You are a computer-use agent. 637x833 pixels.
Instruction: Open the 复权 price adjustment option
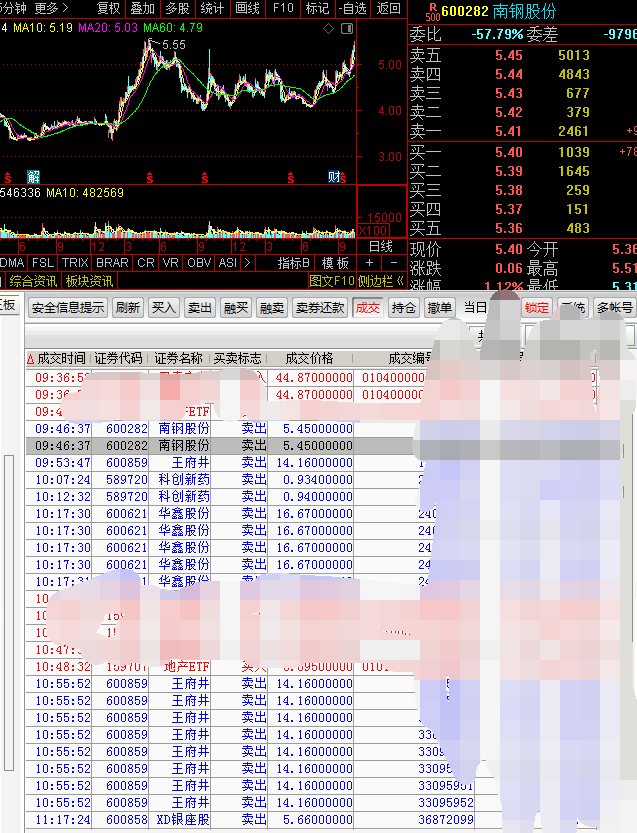click(x=108, y=8)
